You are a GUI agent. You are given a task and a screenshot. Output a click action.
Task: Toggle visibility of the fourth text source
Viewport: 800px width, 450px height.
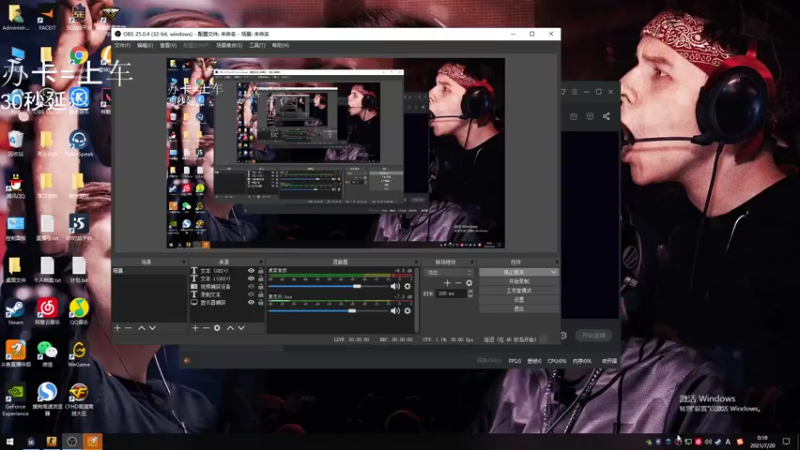click(251, 294)
